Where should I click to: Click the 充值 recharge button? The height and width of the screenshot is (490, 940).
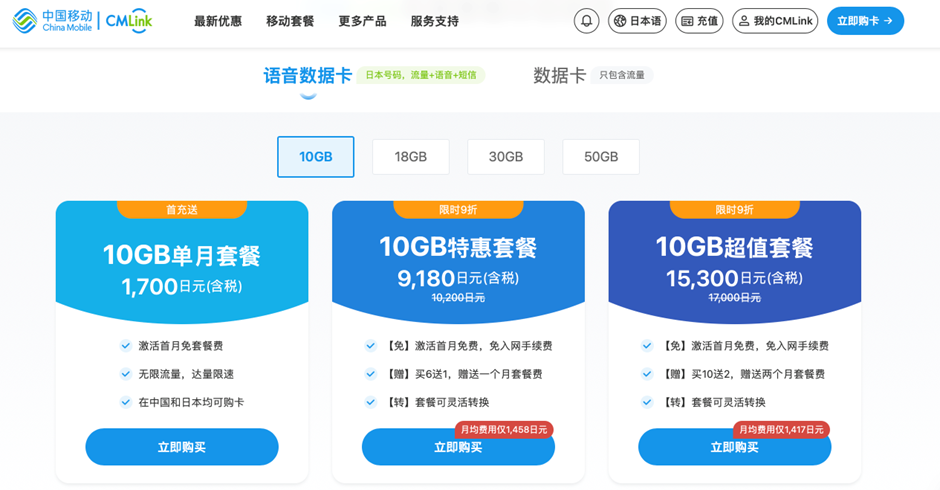[x=699, y=21]
